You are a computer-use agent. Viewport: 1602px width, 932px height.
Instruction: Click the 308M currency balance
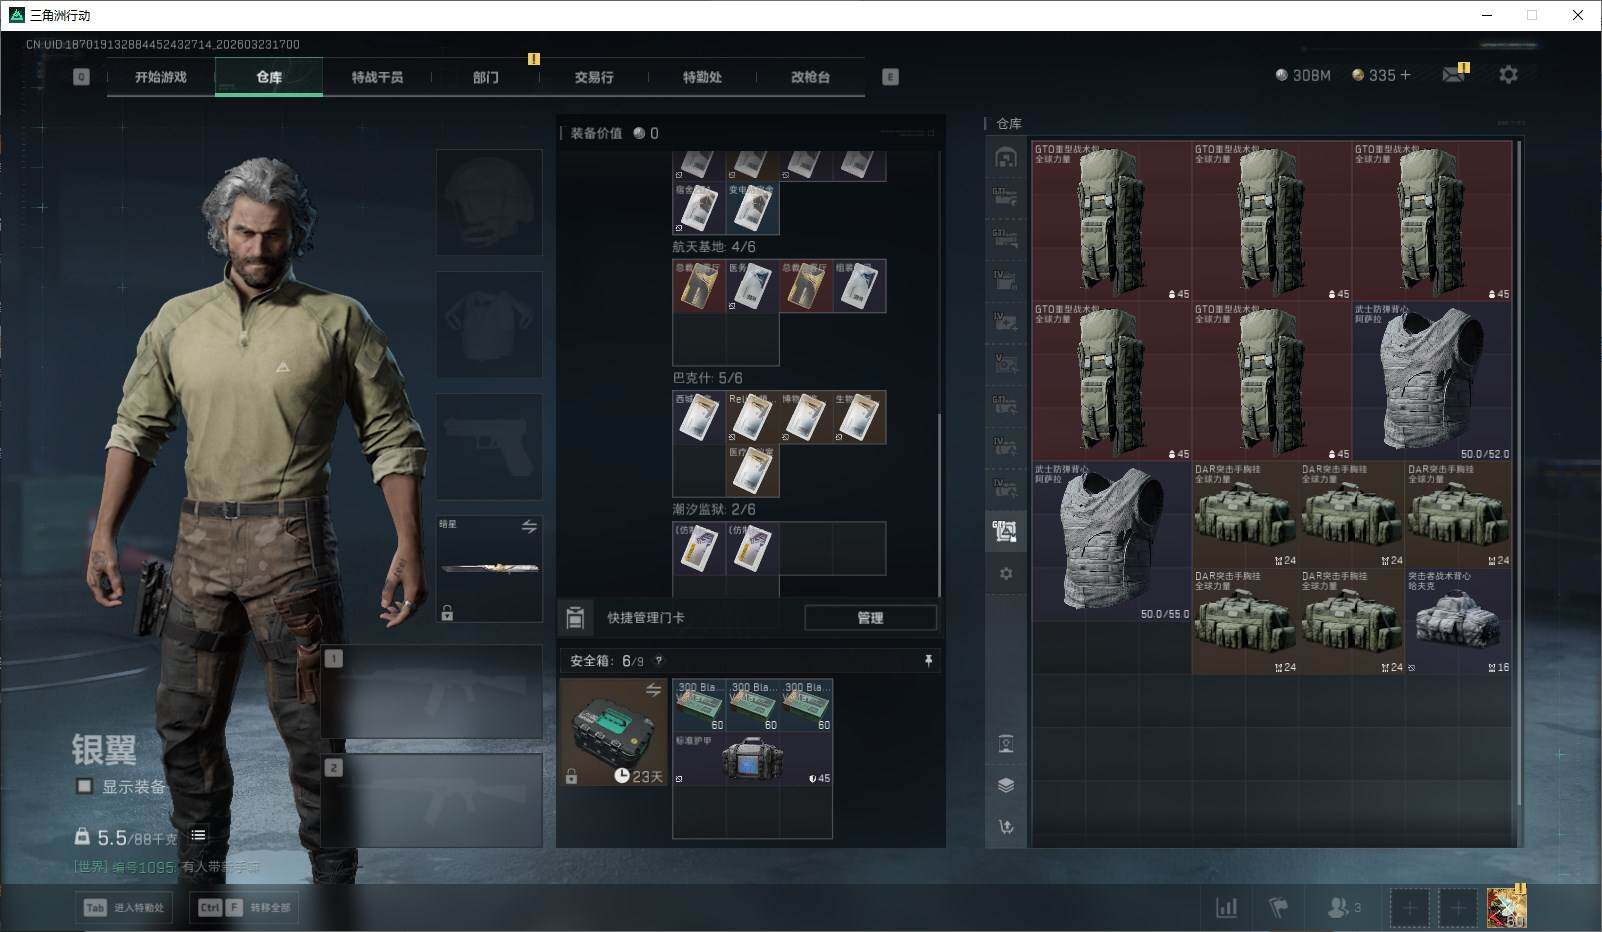click(x=1303, y=75)
